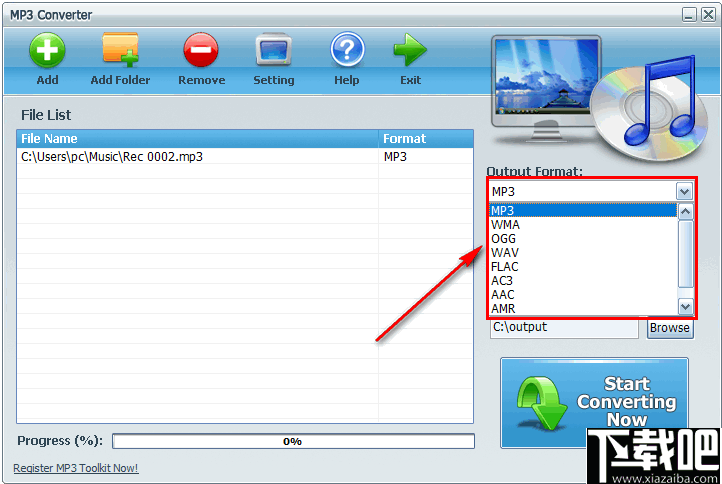Select AMR output format
The height and width of the screenshot is (484, 722).
pyautogui.click(x=583, y=309)
